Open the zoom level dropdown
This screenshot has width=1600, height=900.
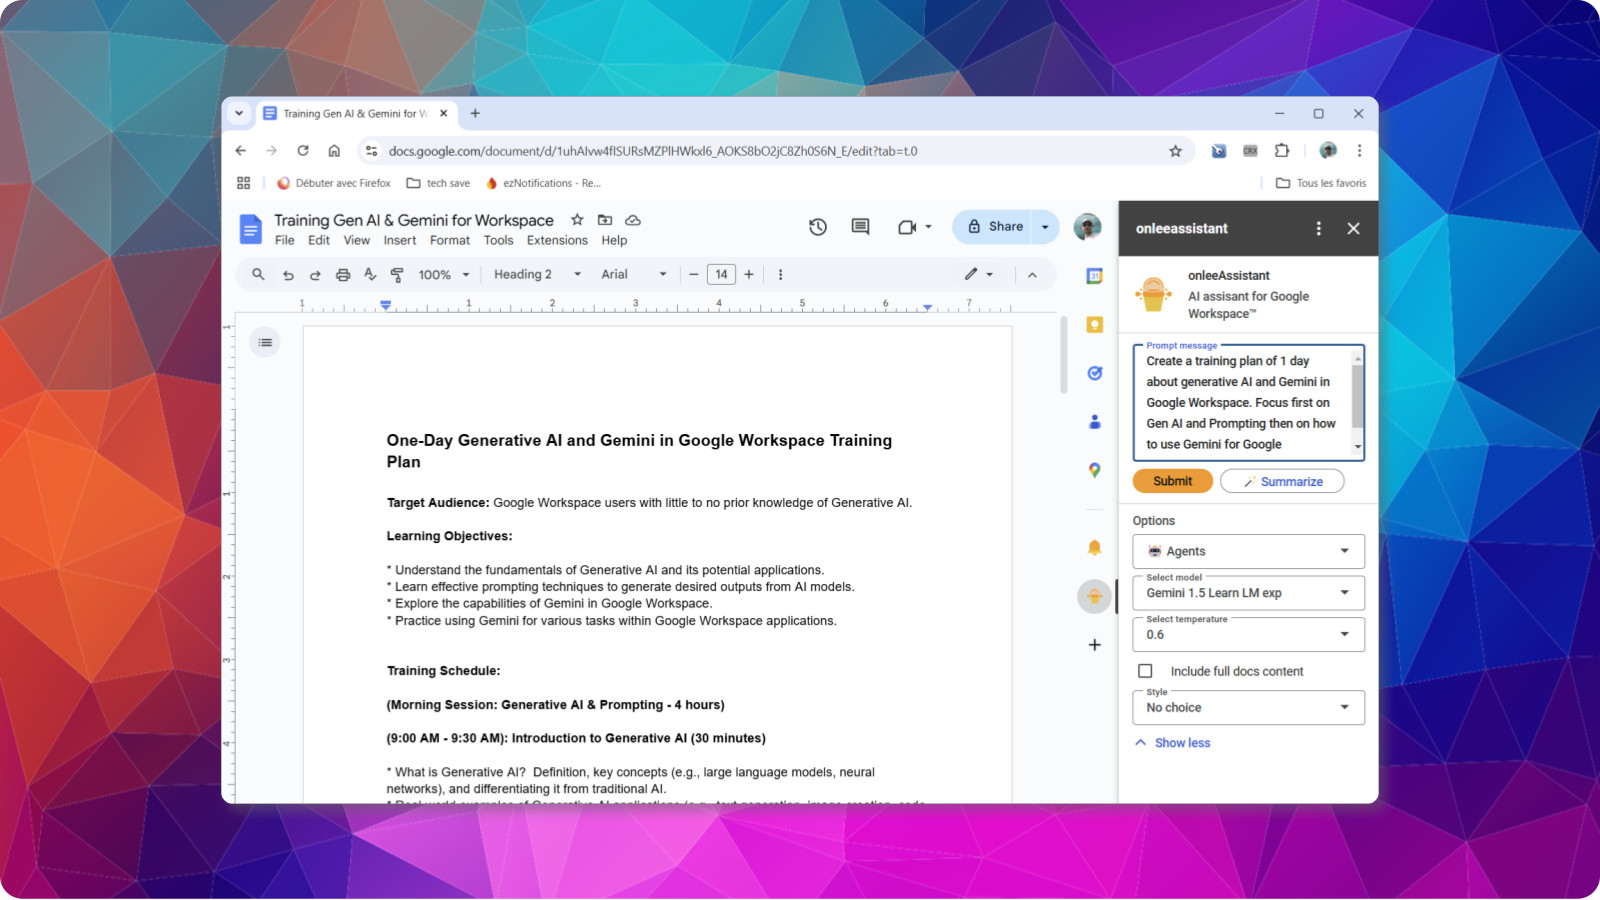[x=444, y=275]
